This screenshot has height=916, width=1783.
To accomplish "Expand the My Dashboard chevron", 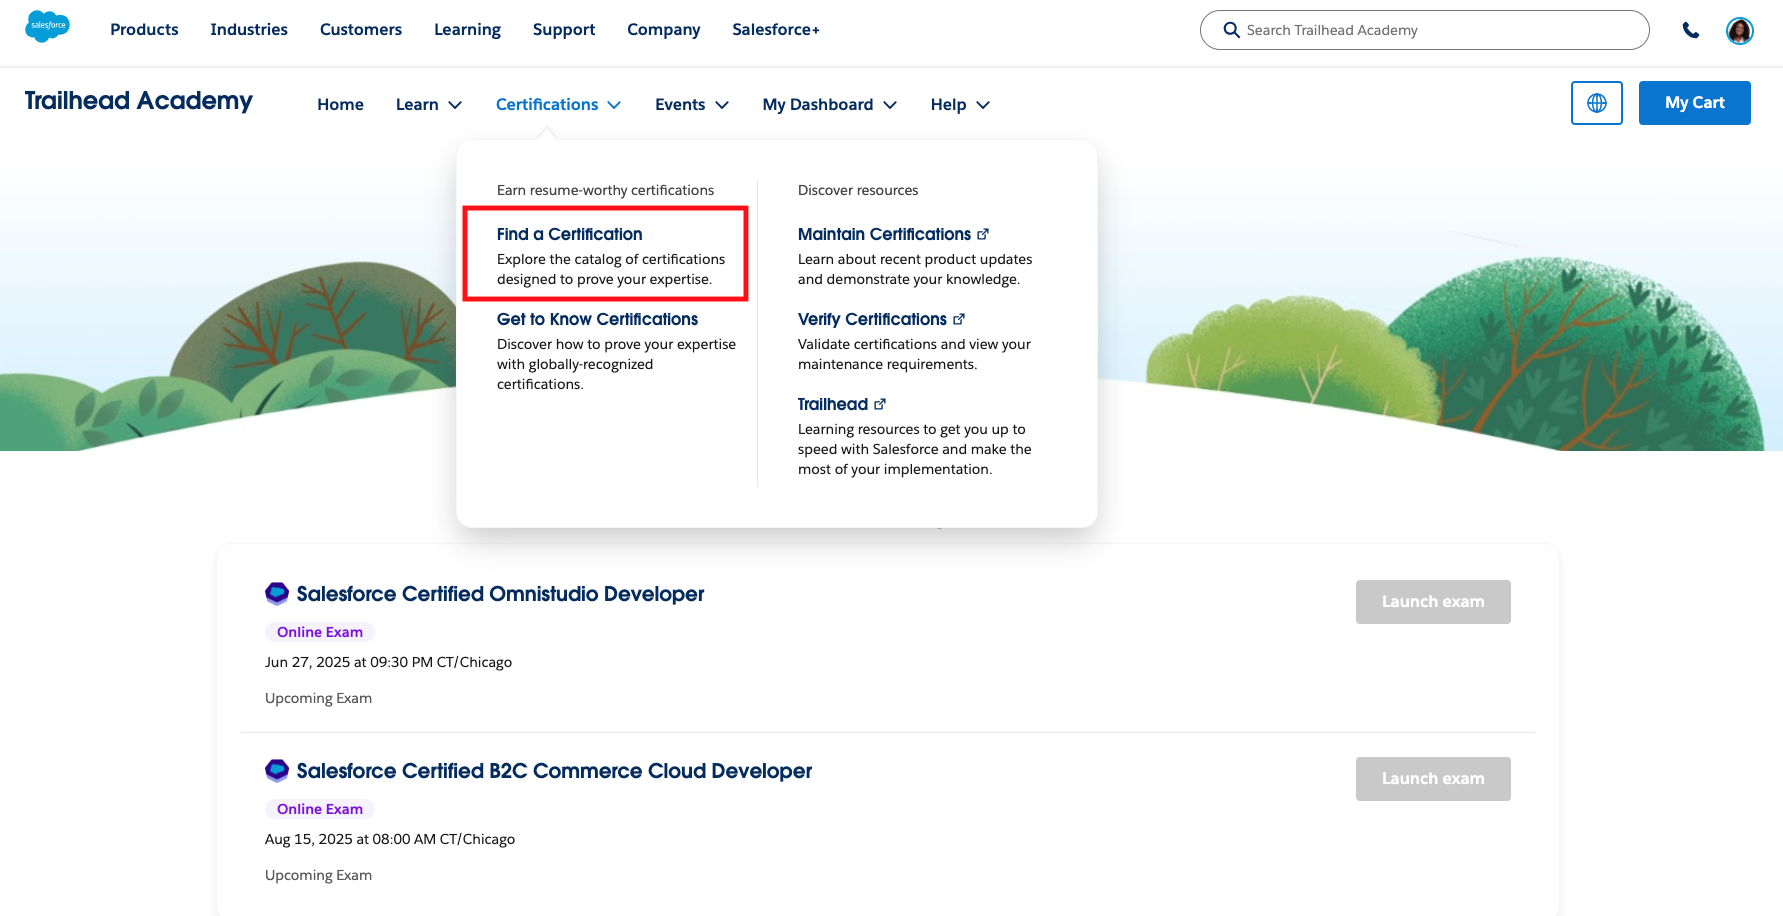I will click(890, 105).
